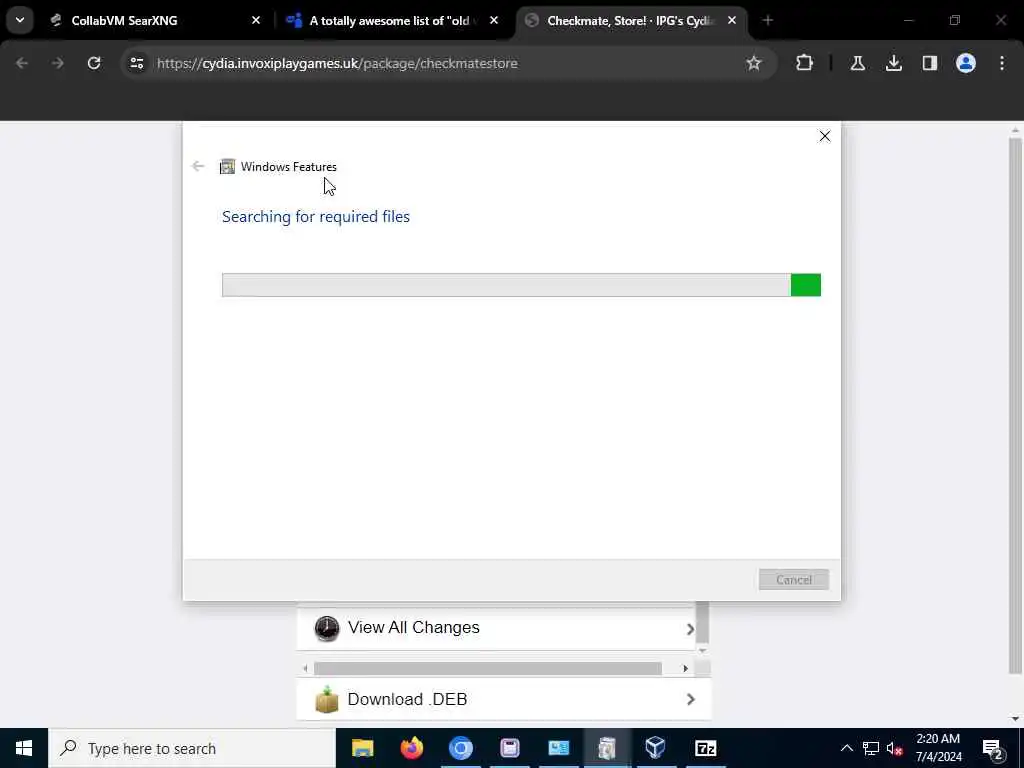This screenshot has height=768, width=1024.
Task: Expand the Download .DEB chevron
Action: [x=690, y=699]
